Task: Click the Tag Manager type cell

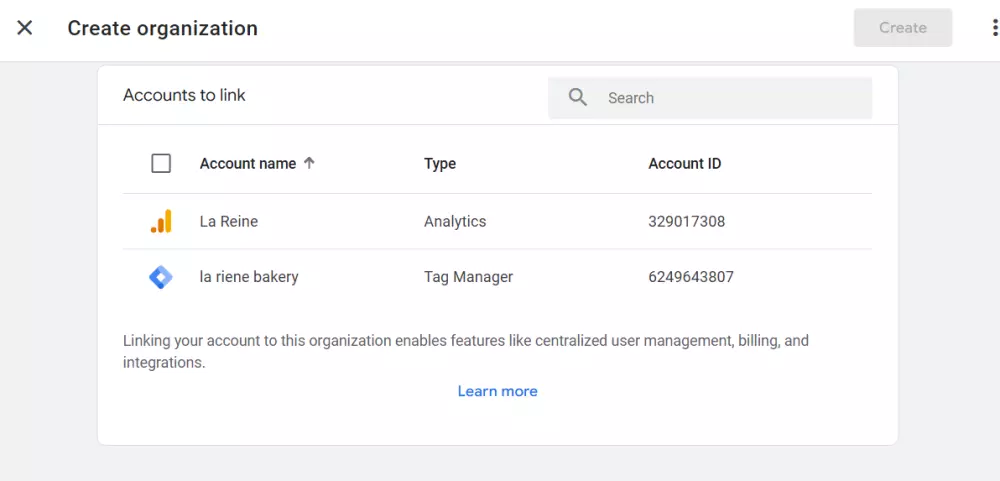Action: tap(468, 277)
